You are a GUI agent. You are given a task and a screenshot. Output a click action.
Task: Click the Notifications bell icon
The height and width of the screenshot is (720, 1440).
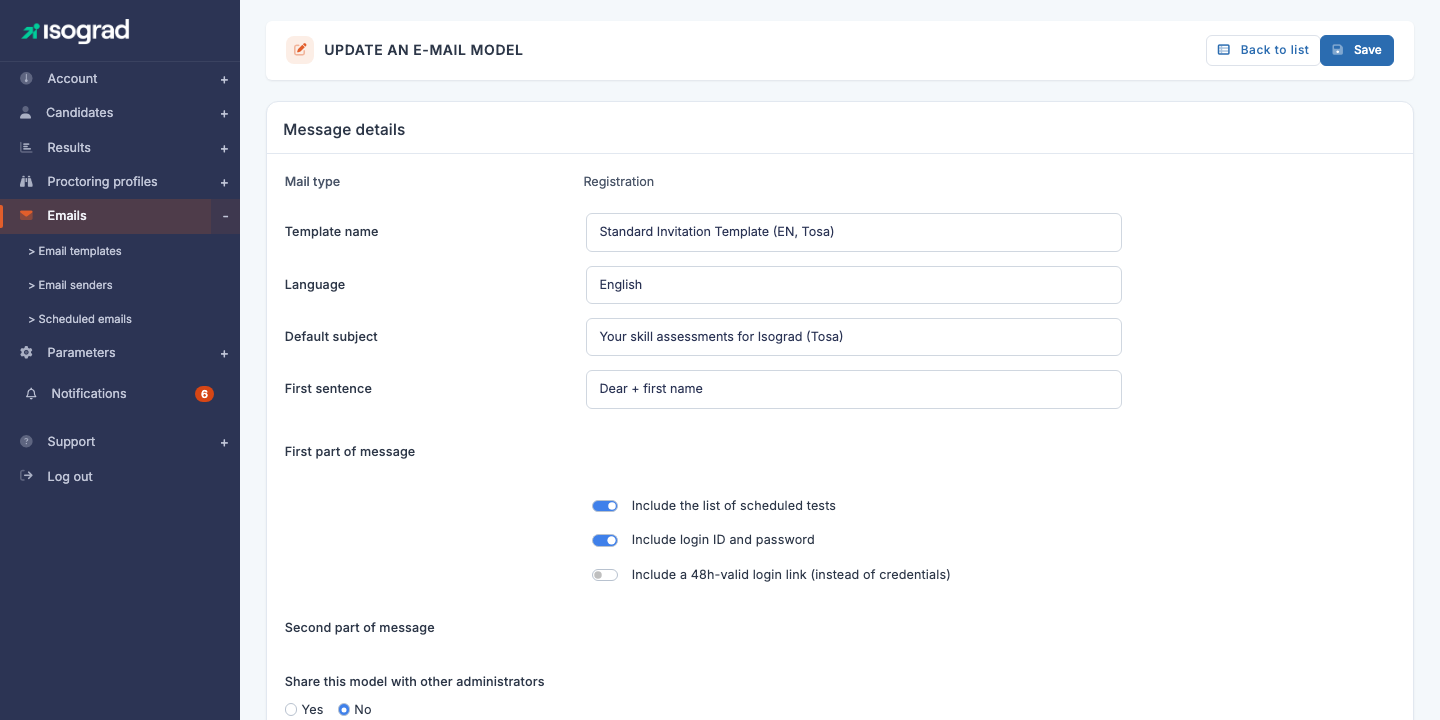tap(32, 393)
